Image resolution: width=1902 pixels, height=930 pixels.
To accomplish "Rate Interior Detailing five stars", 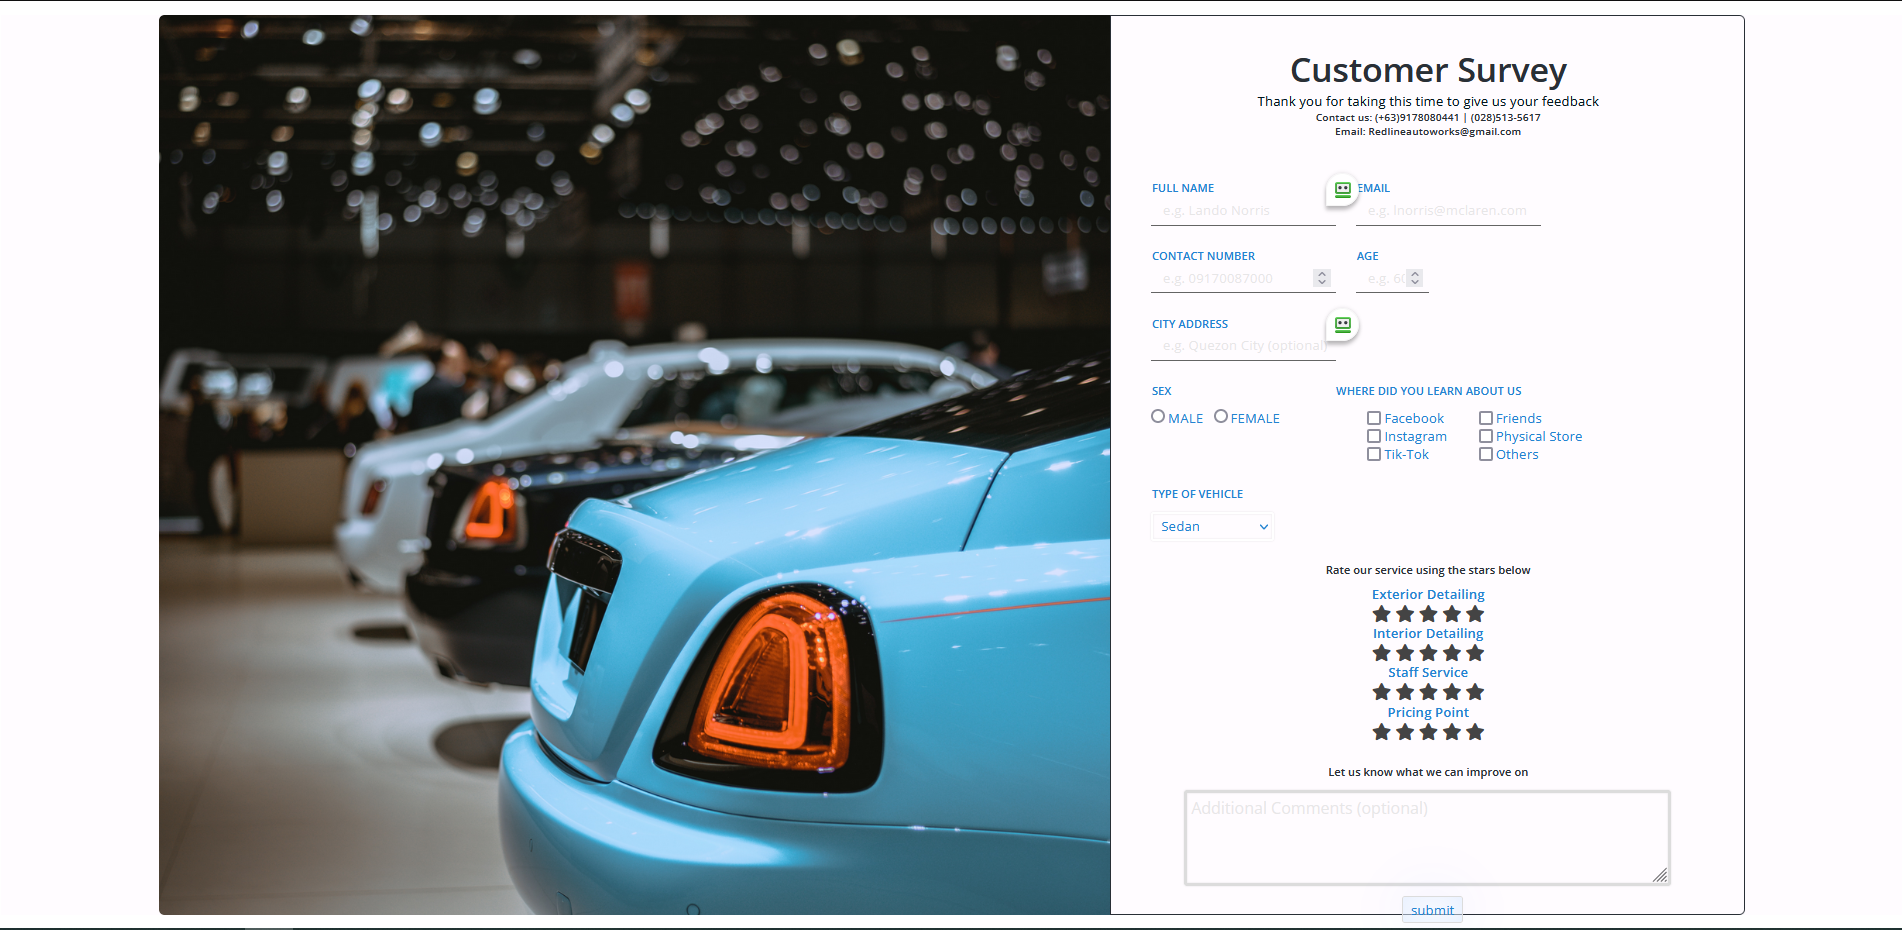I will [x=1475, y=653].
